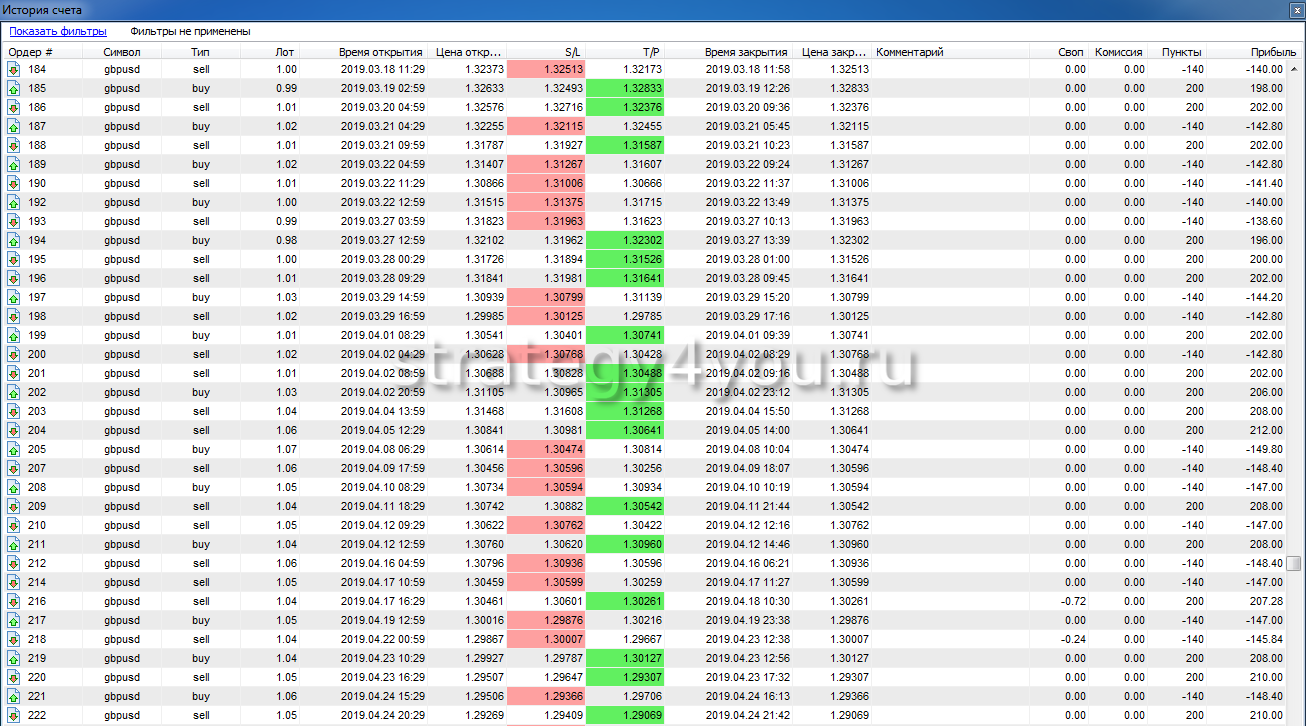Select the order 190 row icon
This screenshot has height=726, width=1306.
pos(13,184)
